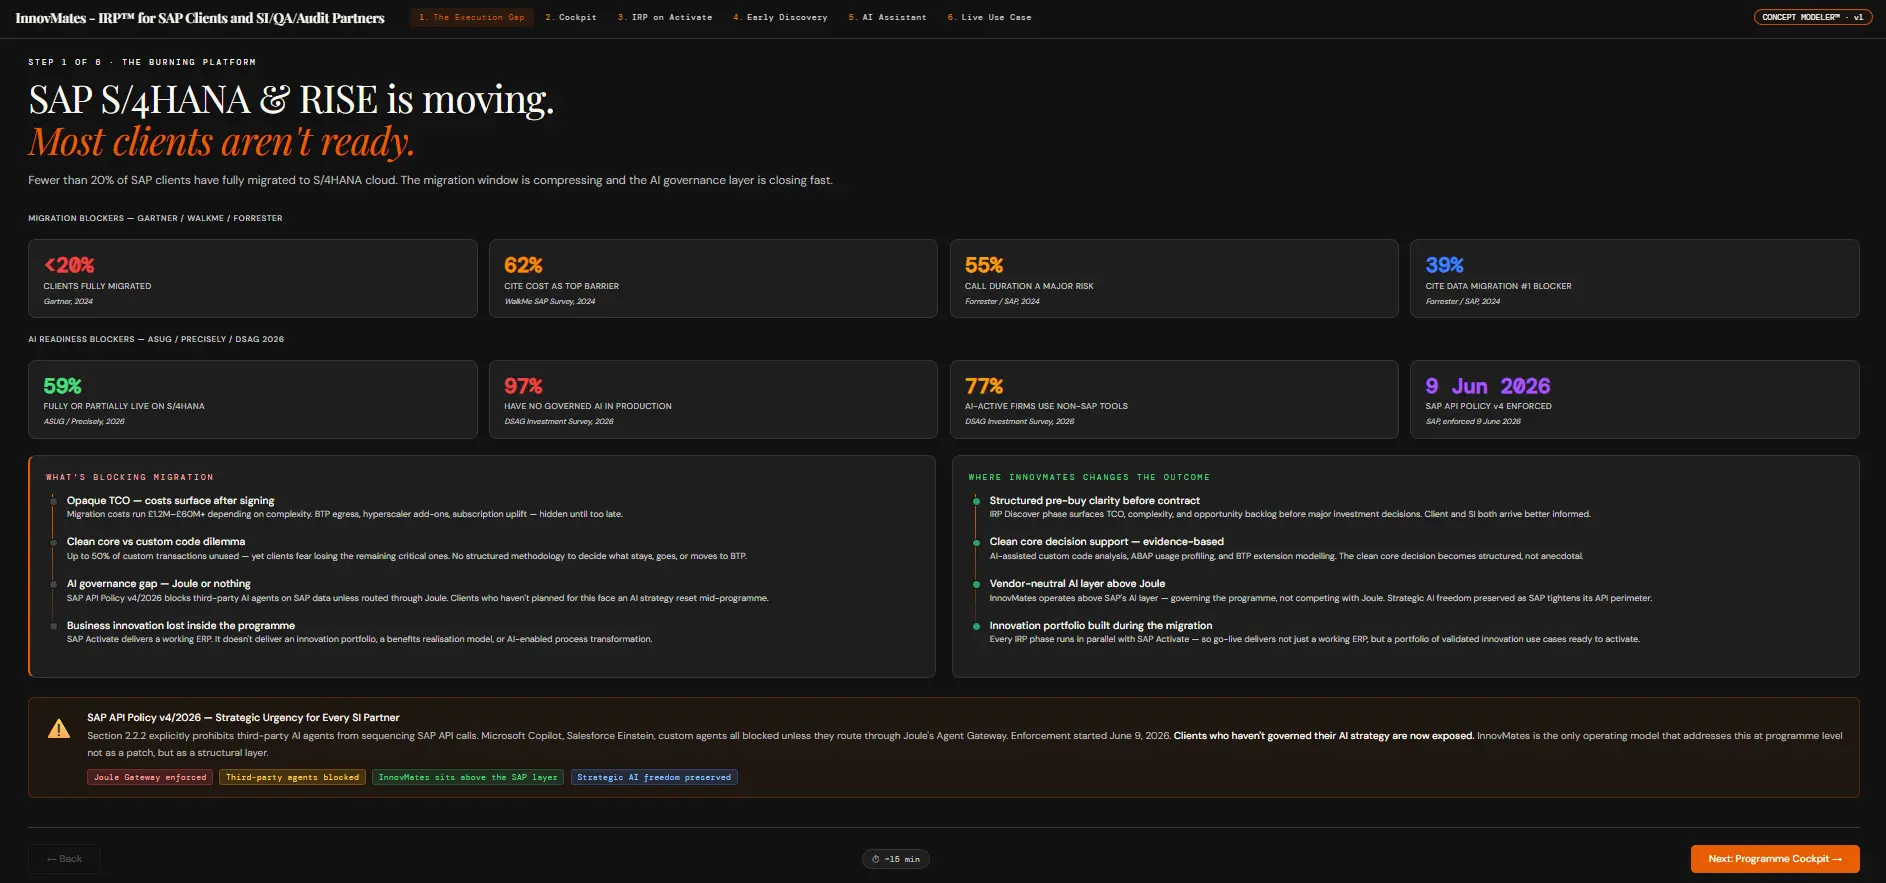The width and height of the screenshot is (1886, 883).
Task: Click "Innovation portfolio built during the migration"
Action: pos(1101,625)
